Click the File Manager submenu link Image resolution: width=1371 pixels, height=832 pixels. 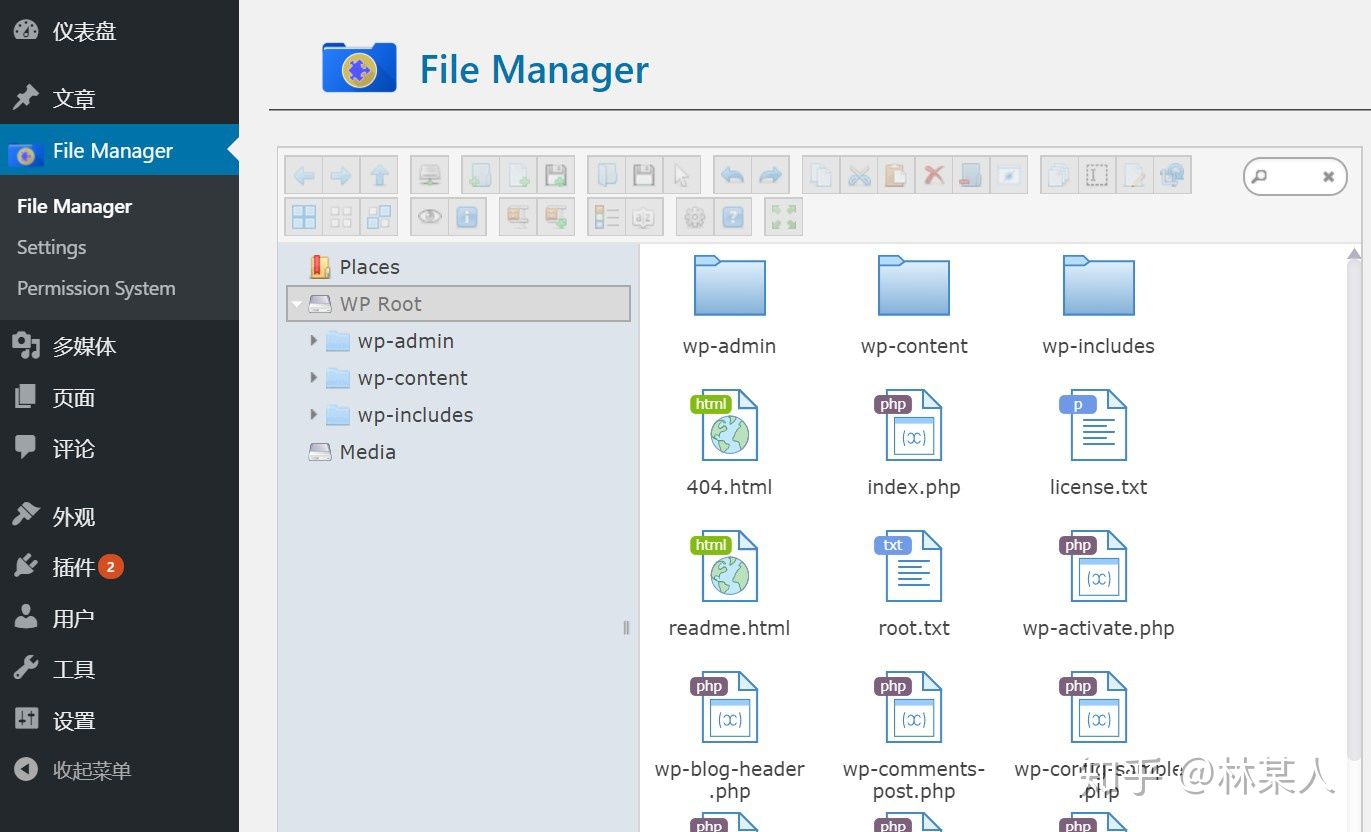click(75, 206)
